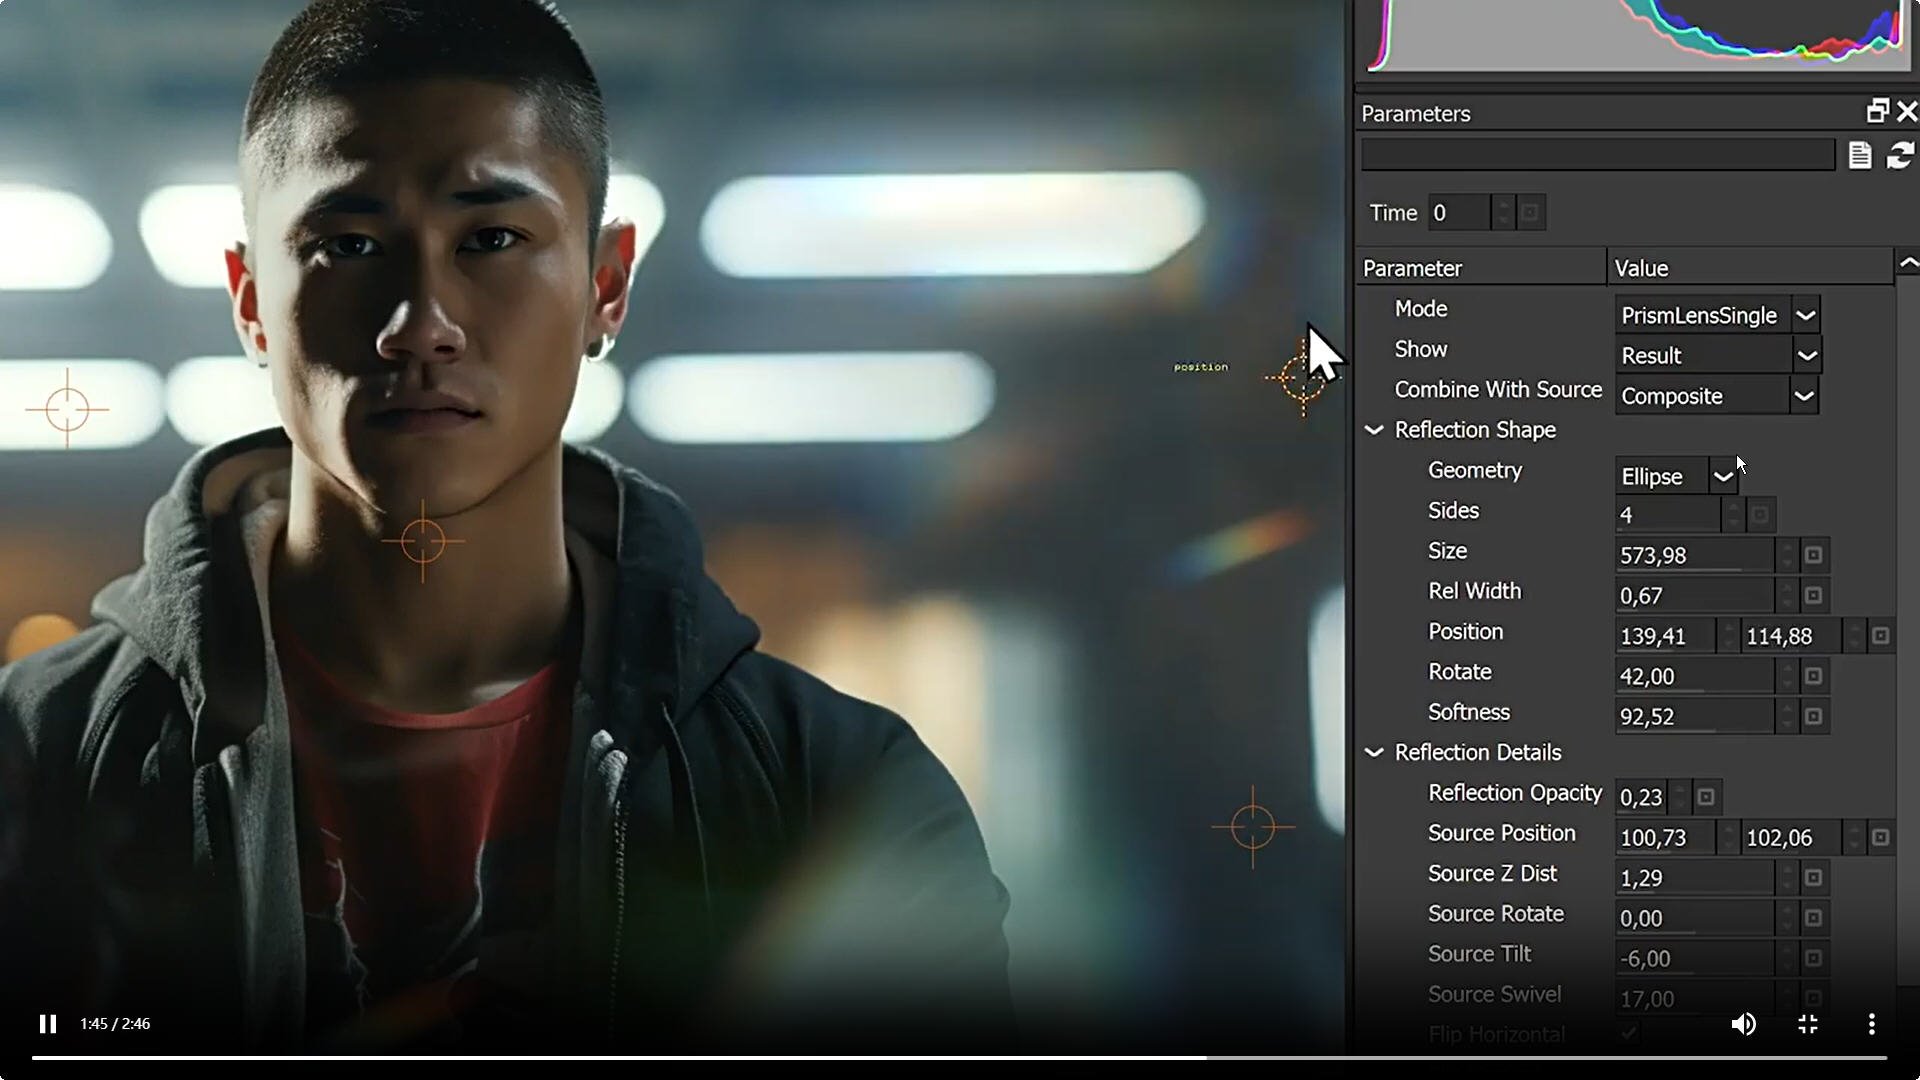1920x1080 pixels.
Task: Click the up chevron above the parameter scrollbar
Action: click(x=1908, y=264)
